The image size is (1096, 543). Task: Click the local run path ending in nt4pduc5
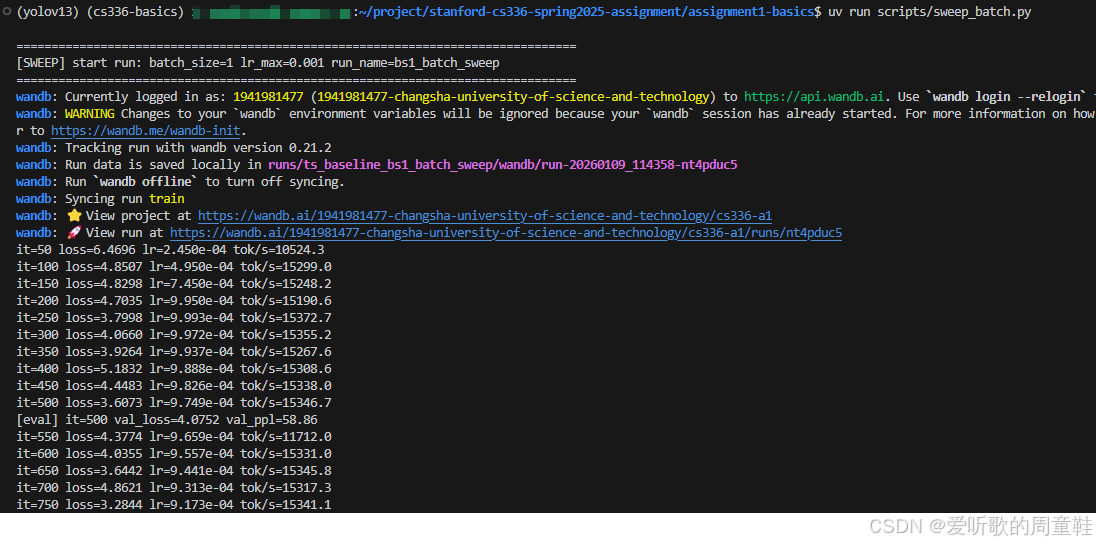503,165
